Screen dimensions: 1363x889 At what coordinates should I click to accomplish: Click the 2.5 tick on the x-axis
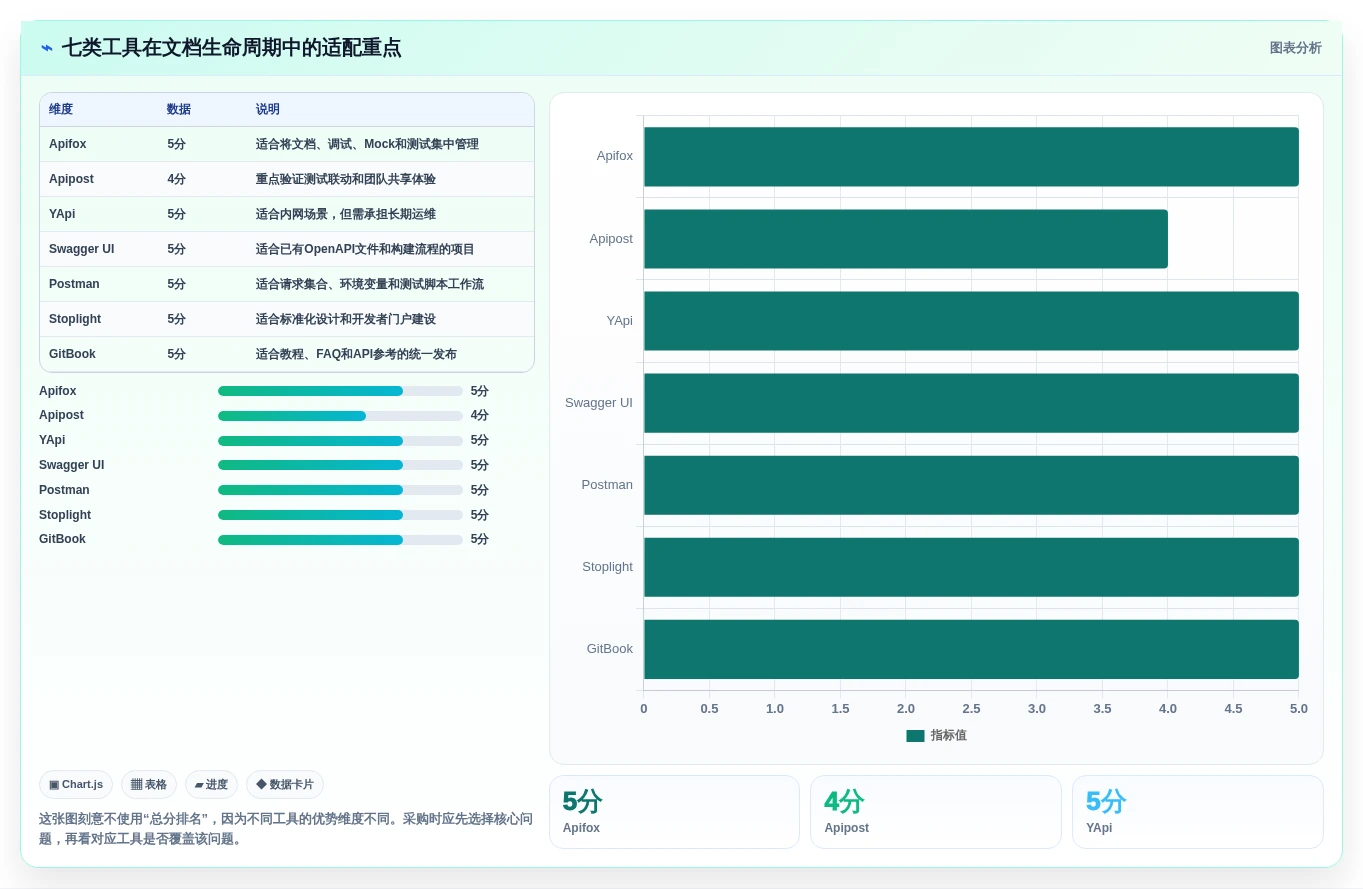[971, 709]
